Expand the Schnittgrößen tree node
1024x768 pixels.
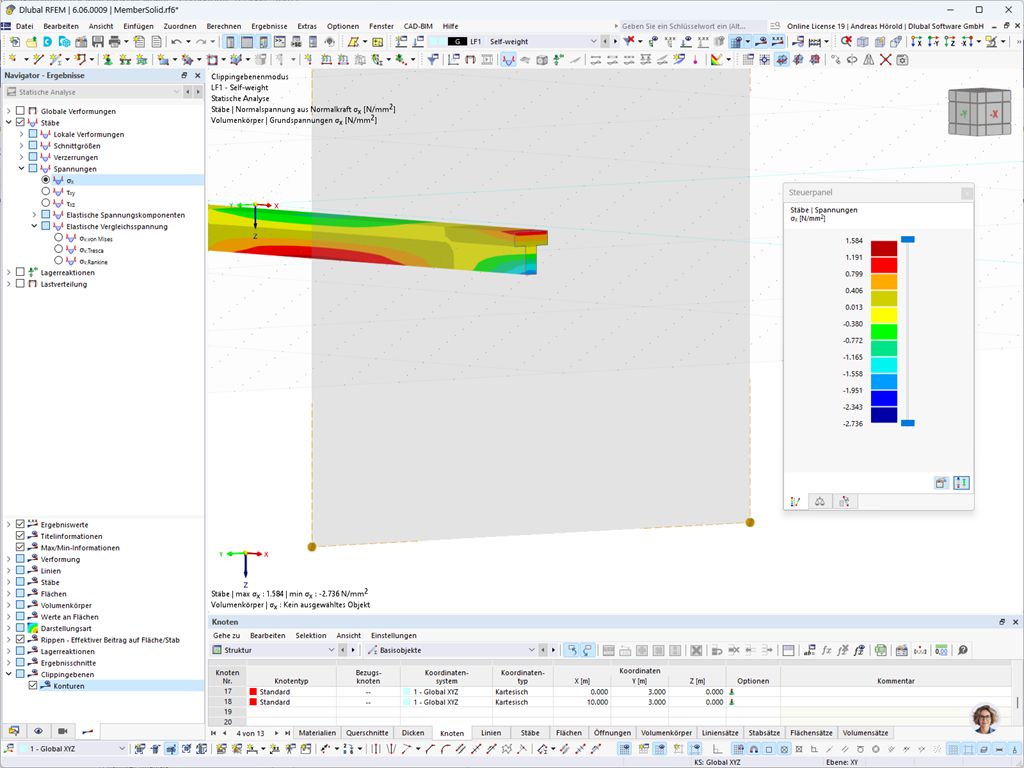click(21, 146)
